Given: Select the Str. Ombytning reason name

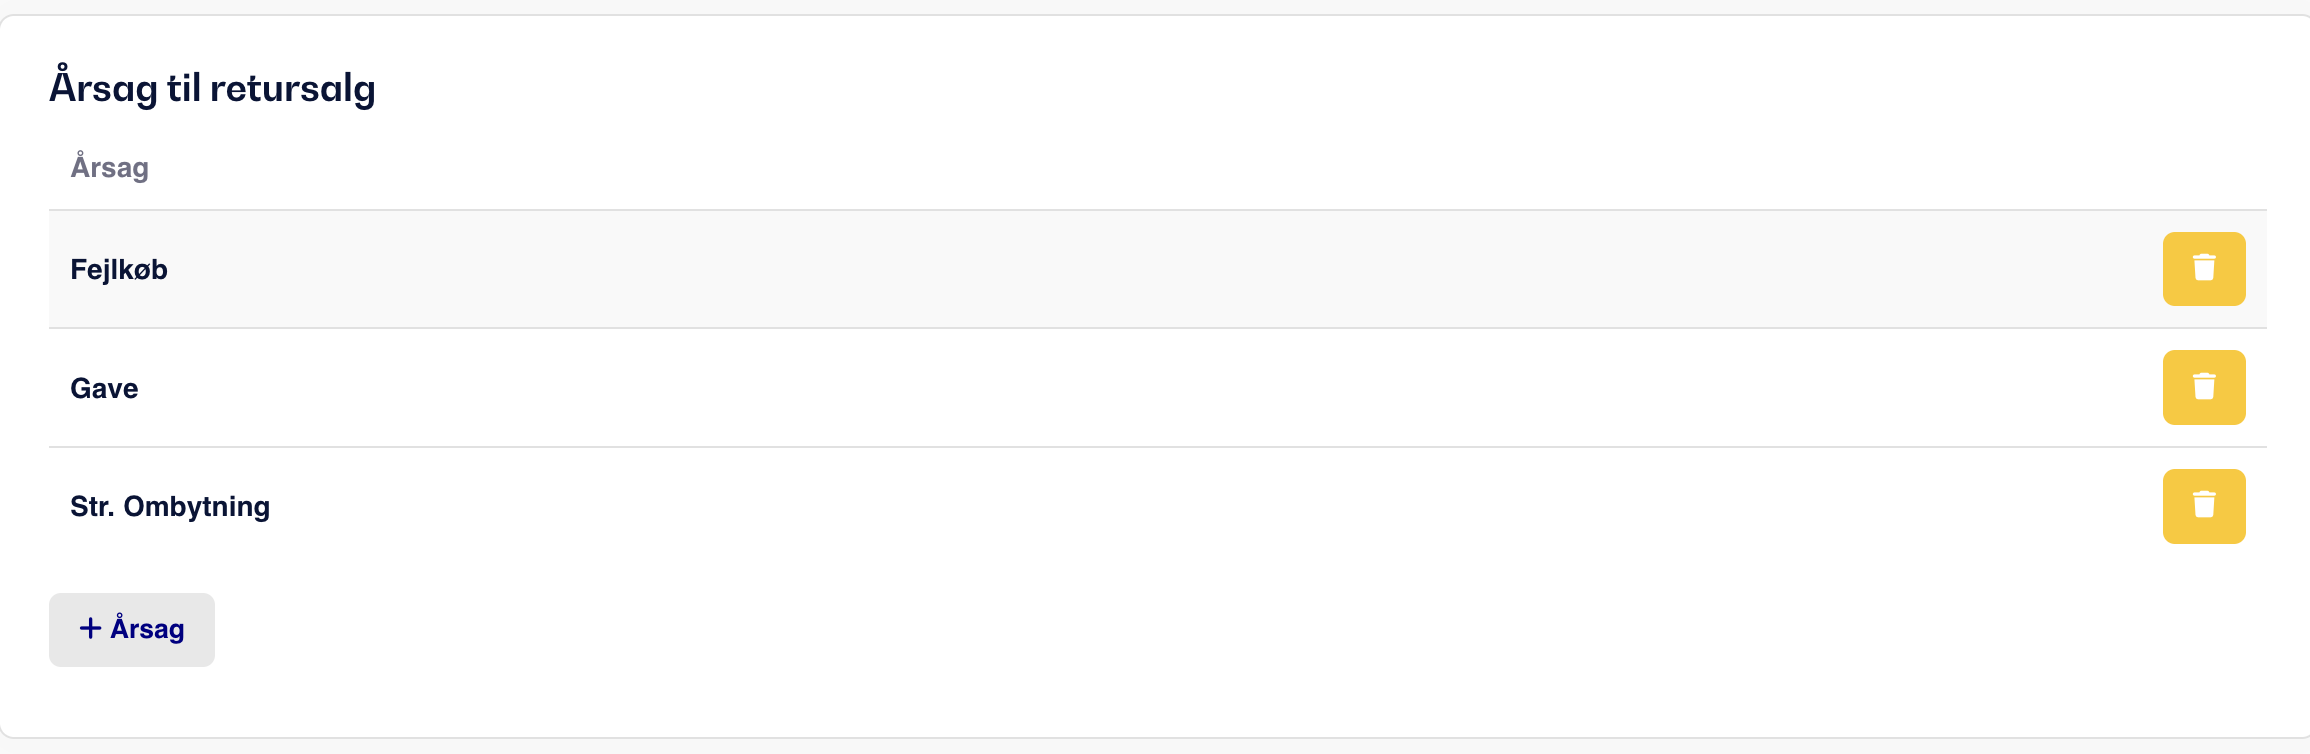Looking at the screenshot, I should tap(170, 507).
